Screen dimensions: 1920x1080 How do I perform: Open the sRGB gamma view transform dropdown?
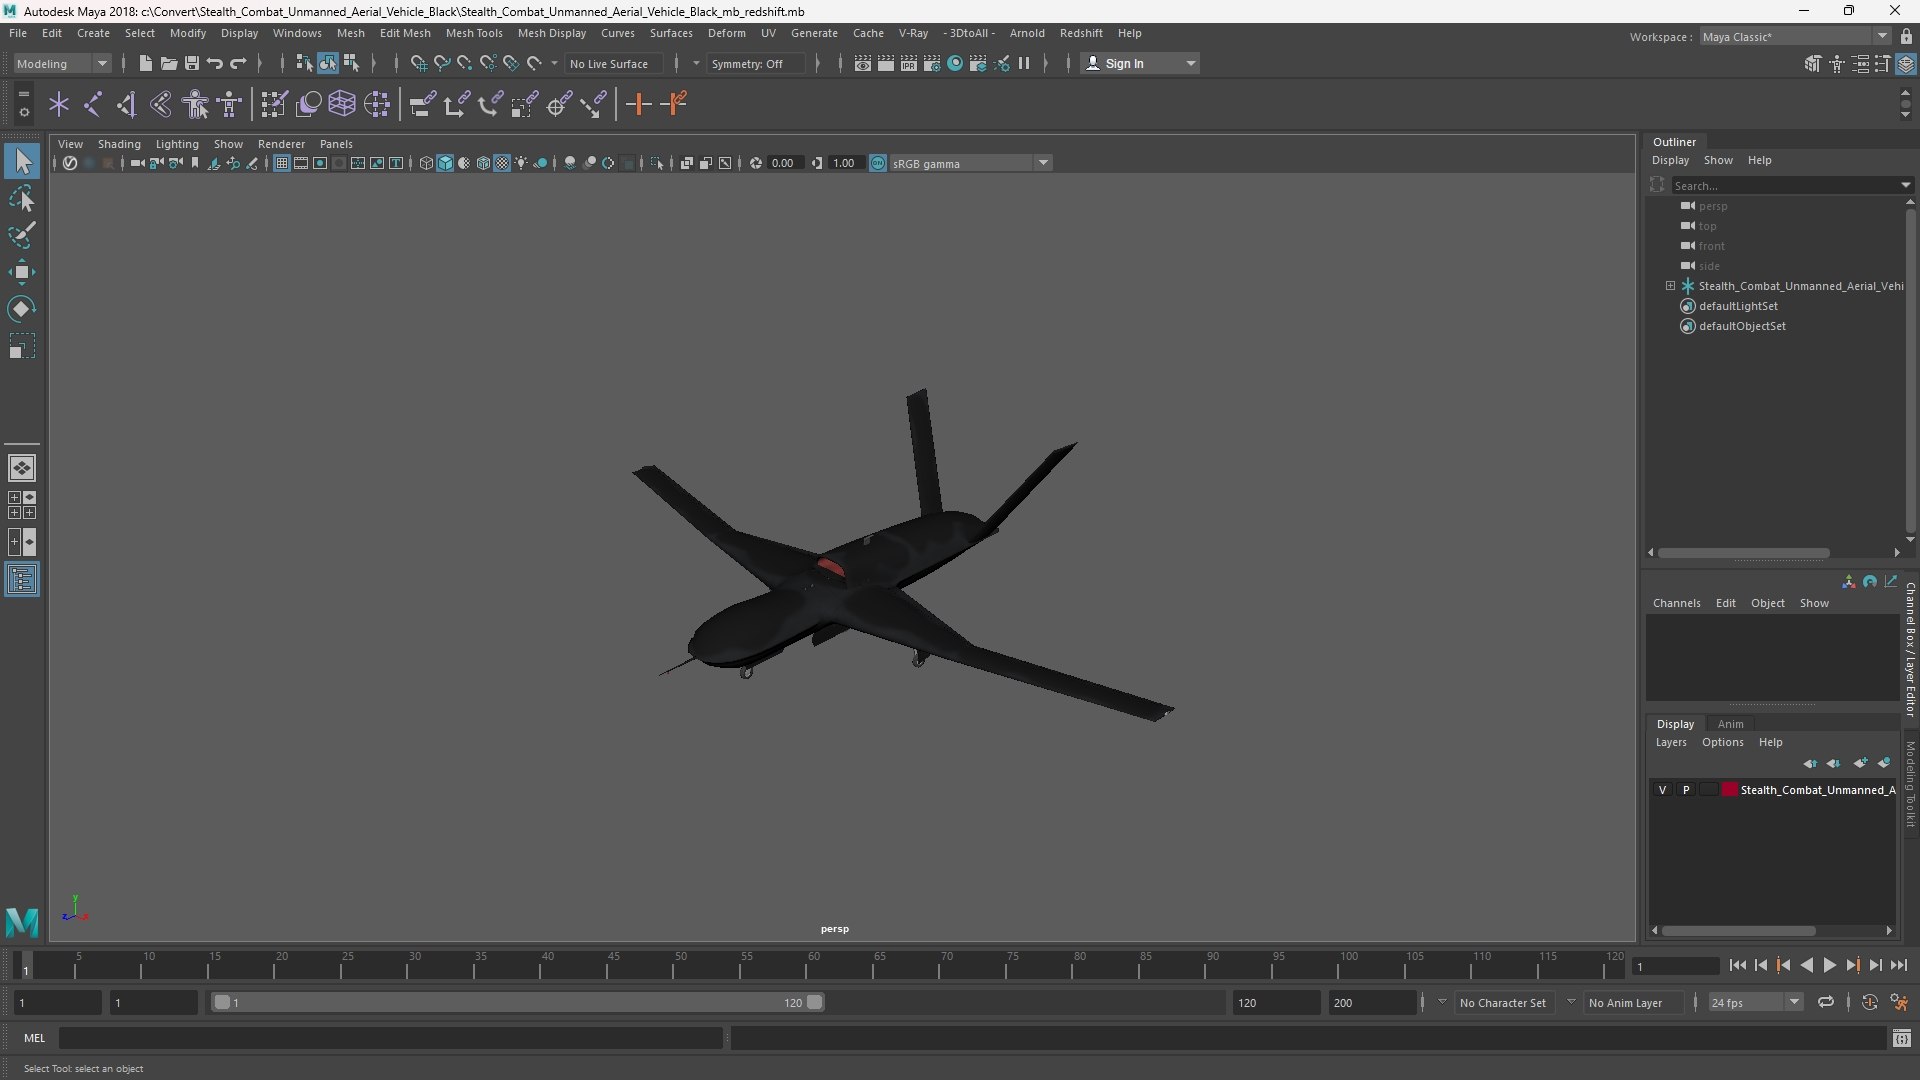click(969, 163)
